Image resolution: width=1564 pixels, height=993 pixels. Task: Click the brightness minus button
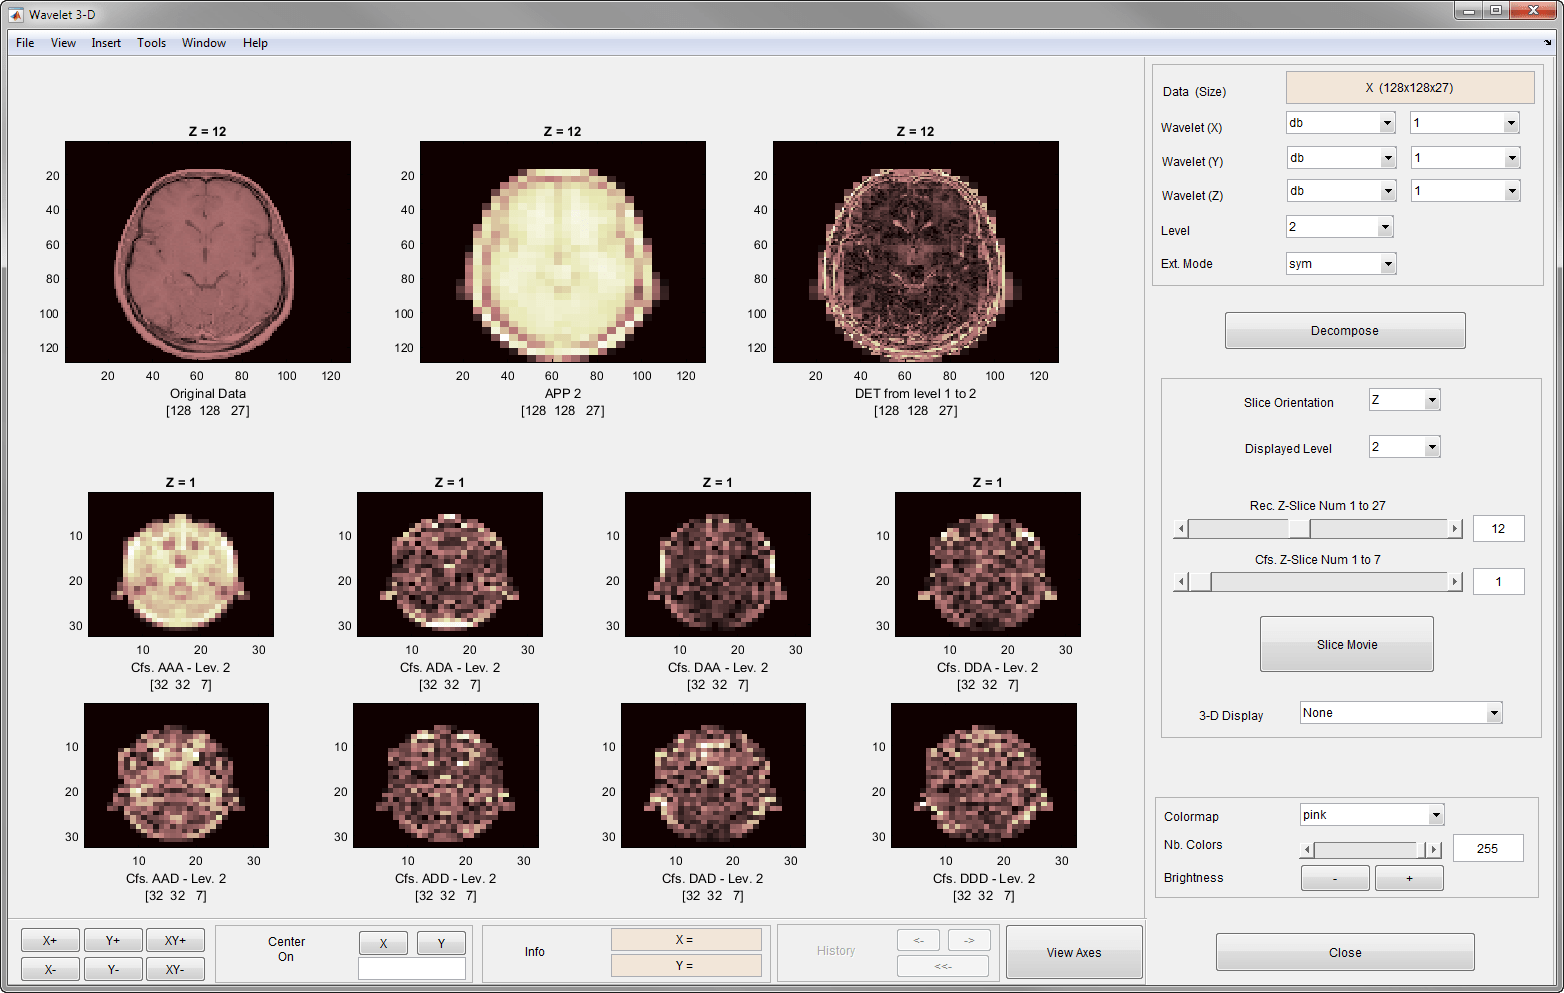pyautogui.click(x=1335, y=878)
